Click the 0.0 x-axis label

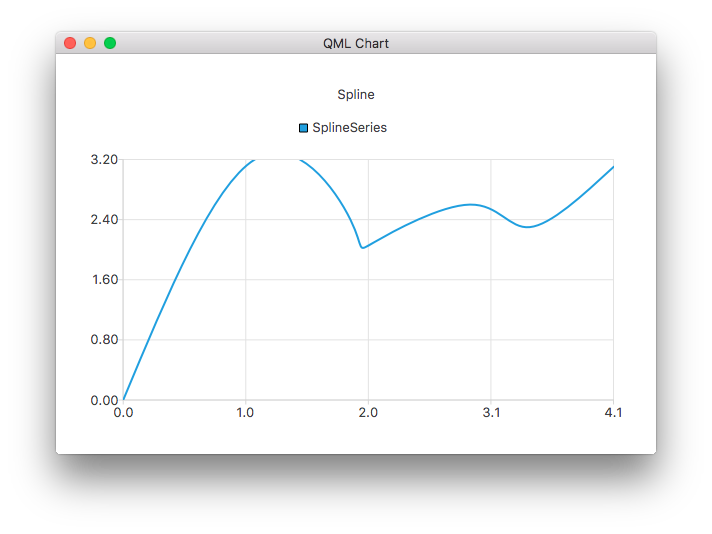[x=123, y=413]
